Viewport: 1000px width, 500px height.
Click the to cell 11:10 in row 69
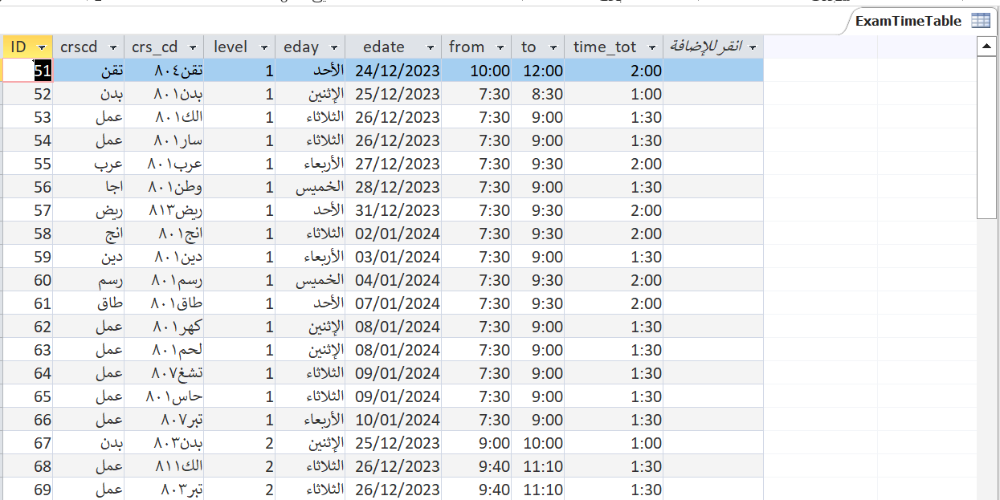[x=538, y=489]
